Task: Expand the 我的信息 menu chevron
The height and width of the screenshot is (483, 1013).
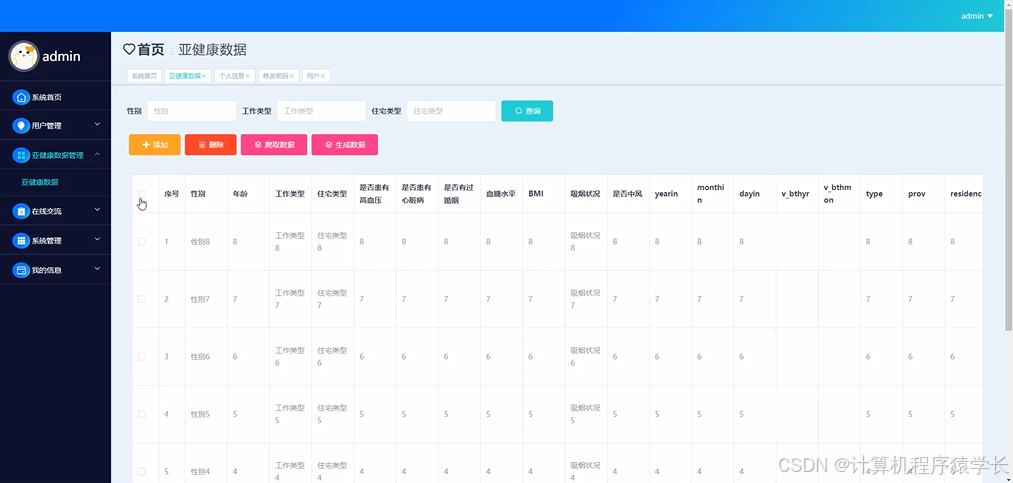Action: click(98, 269)
